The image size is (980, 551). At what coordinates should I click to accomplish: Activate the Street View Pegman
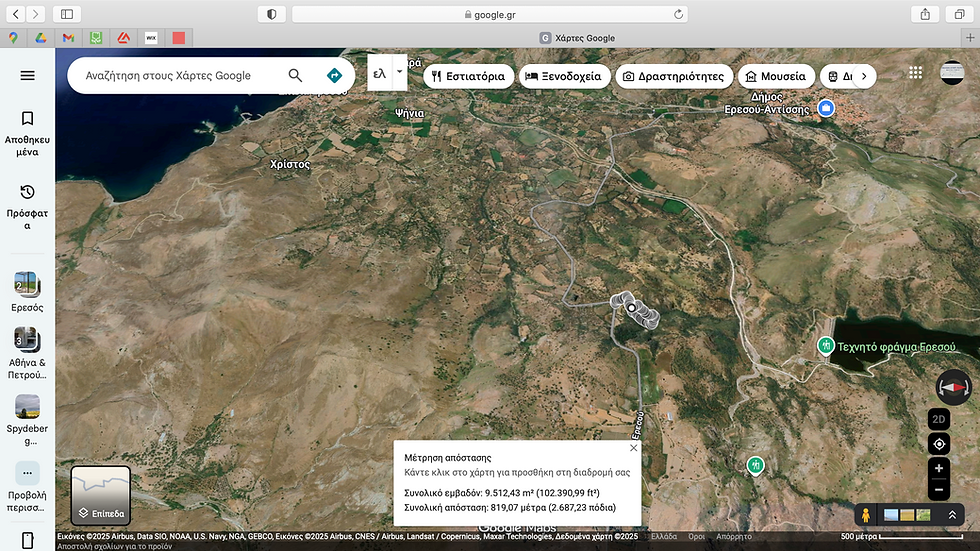866,515
